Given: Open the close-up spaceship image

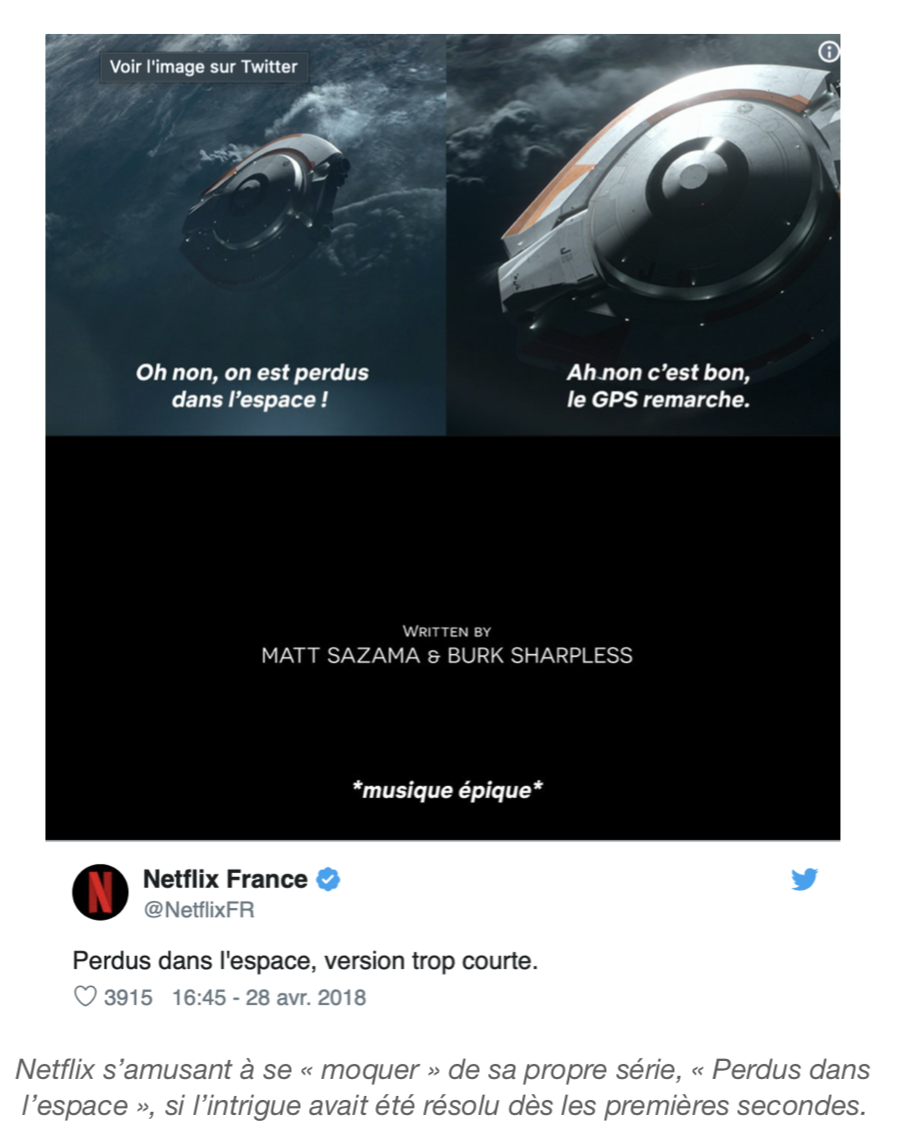Looking at the screenshot, I should [643, 234].
